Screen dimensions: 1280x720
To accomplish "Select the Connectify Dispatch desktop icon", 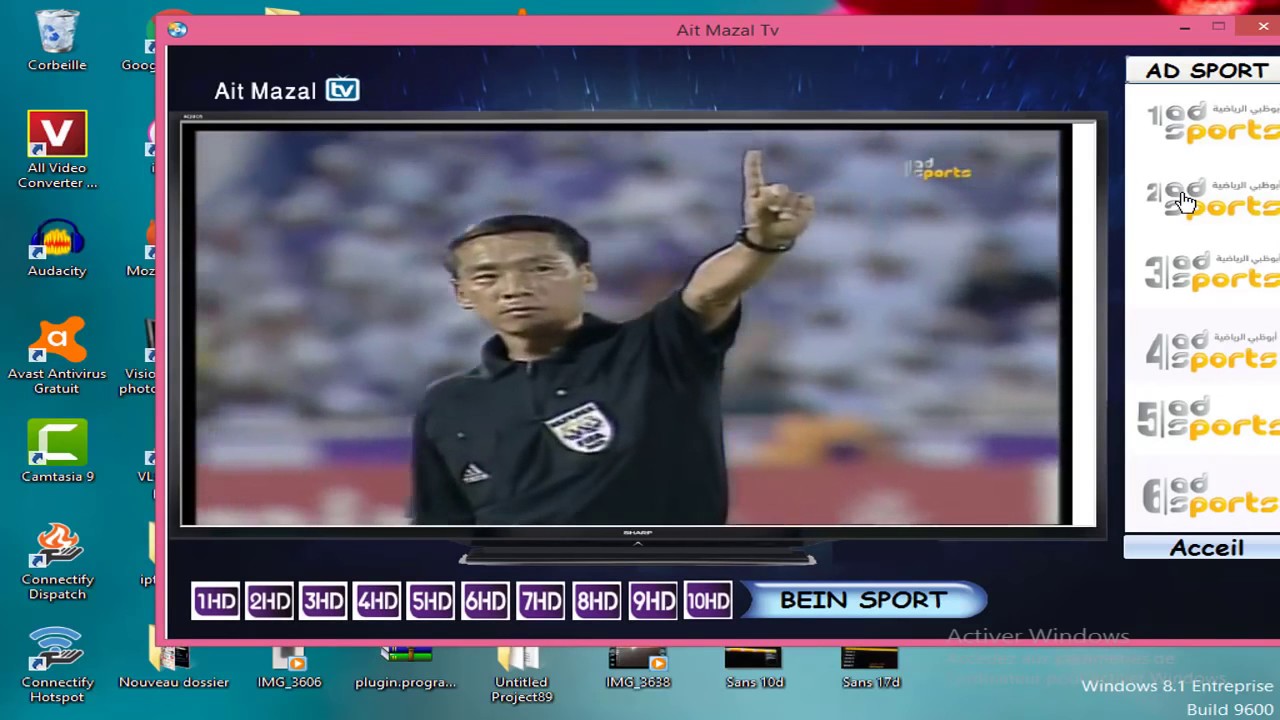I will (x=57, y=561).
